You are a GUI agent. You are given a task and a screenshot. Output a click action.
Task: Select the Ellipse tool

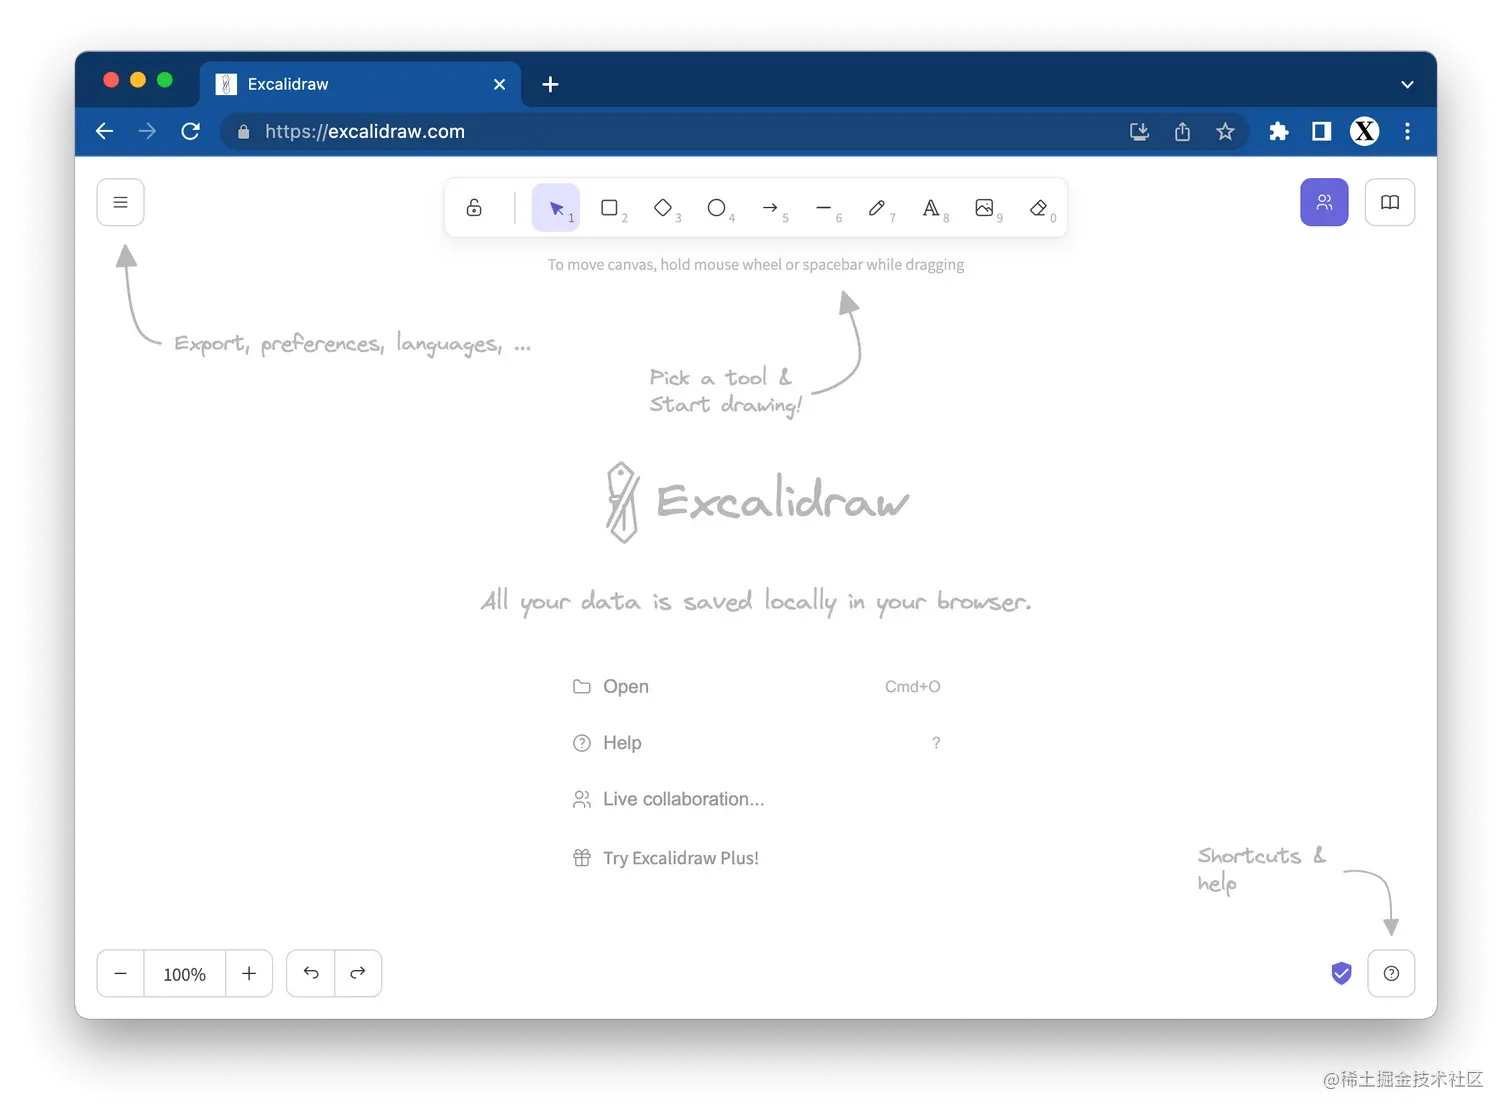[717, 207]
